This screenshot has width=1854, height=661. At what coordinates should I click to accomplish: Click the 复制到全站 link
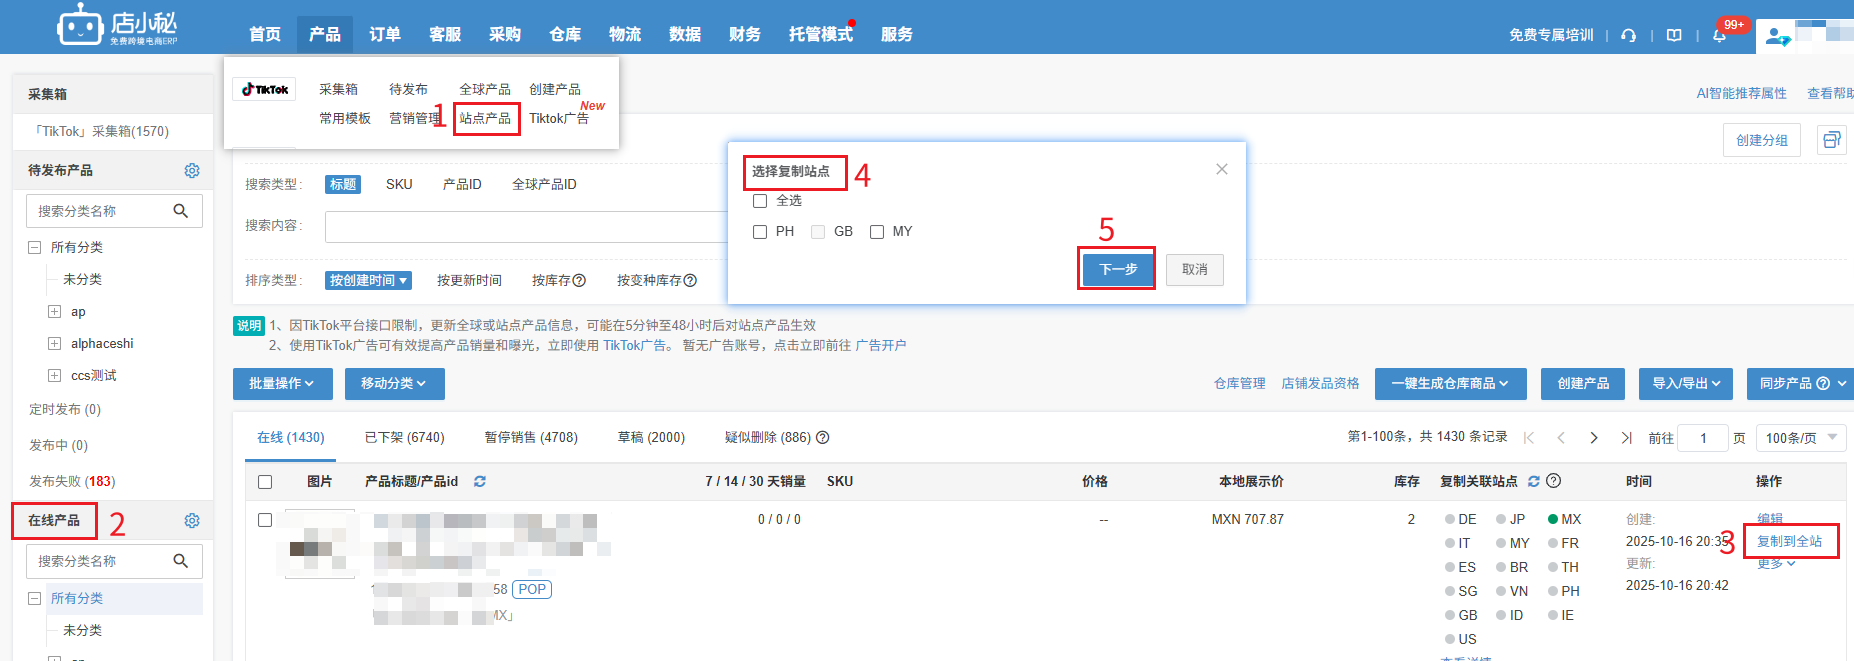(x=1789, y=541)
